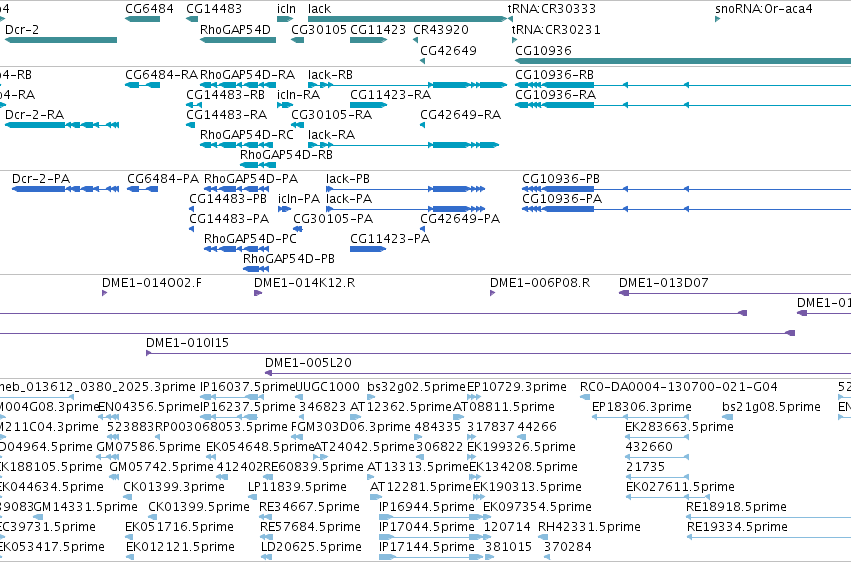
Task: Open the lack-PB protein label
Action: coord(348,179)
